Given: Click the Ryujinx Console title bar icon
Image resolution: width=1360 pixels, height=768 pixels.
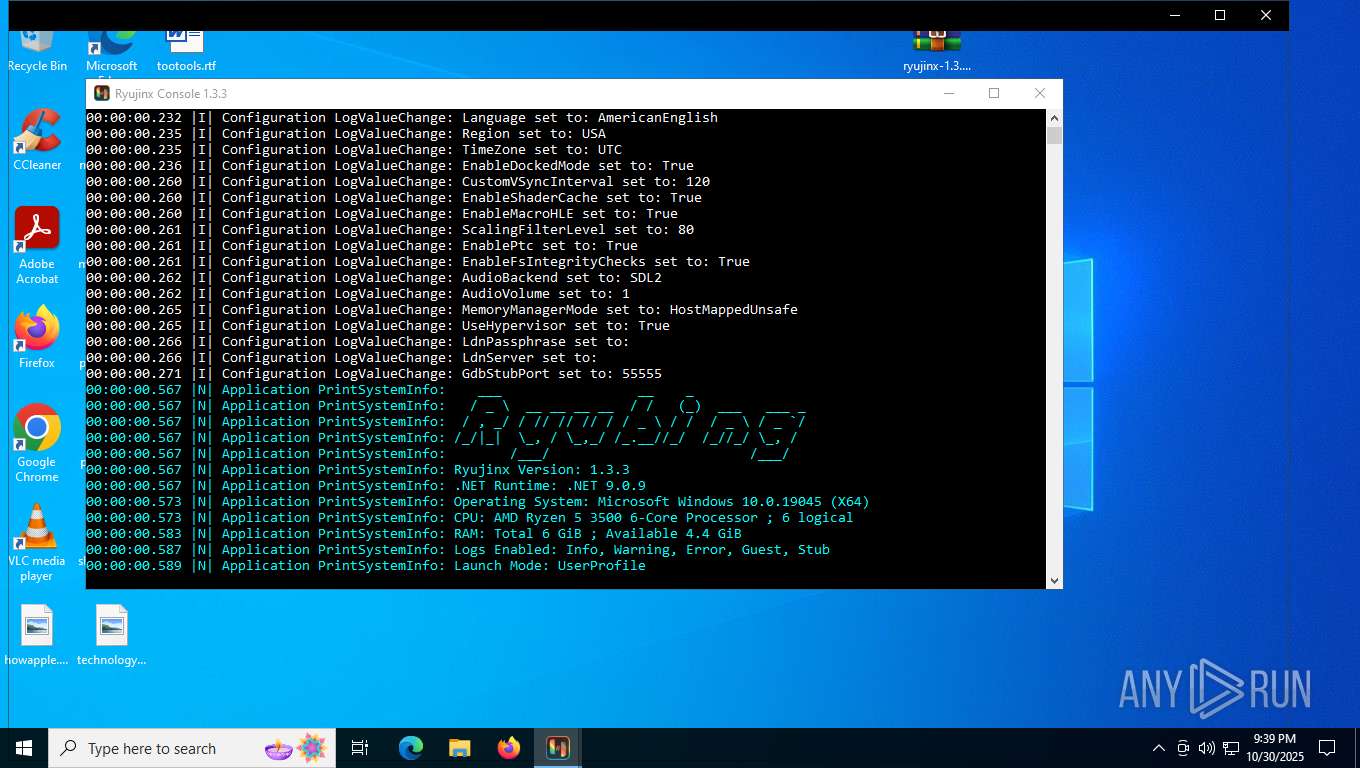Looking at the screenshot, I should point(101,93).
